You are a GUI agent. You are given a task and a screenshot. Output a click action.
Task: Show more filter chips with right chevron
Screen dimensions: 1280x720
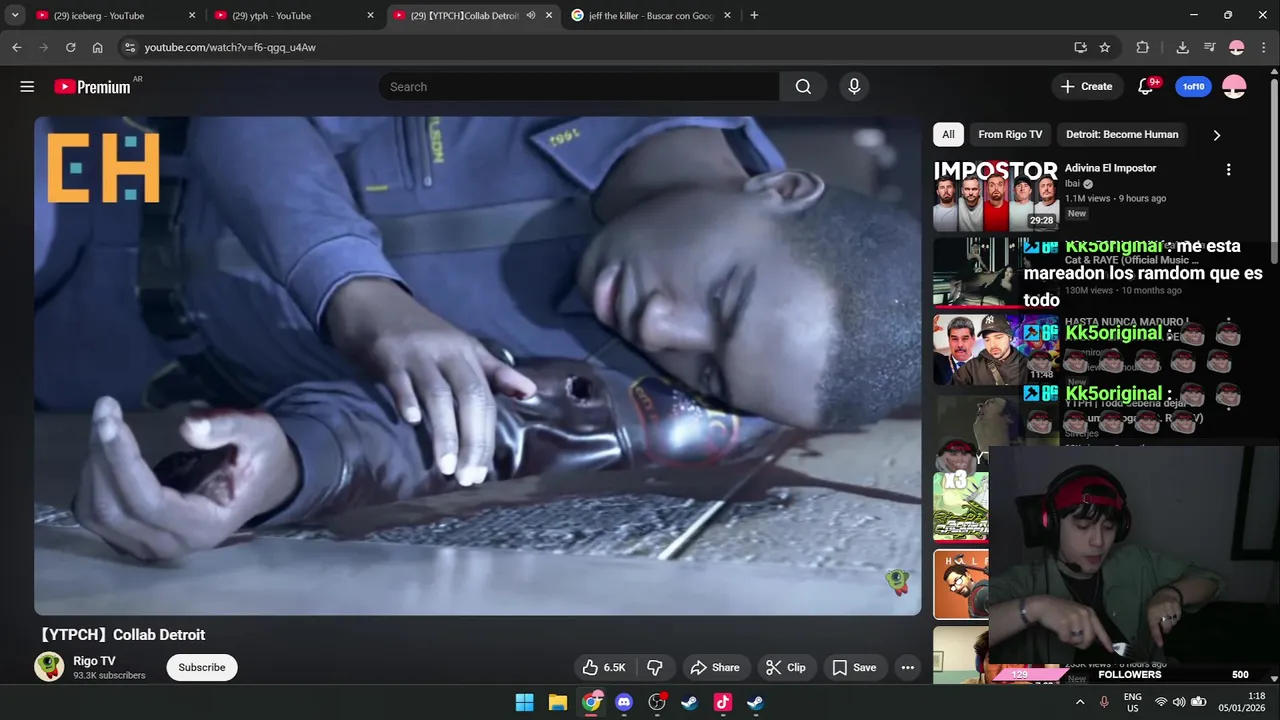click(x=1216, y=135)
